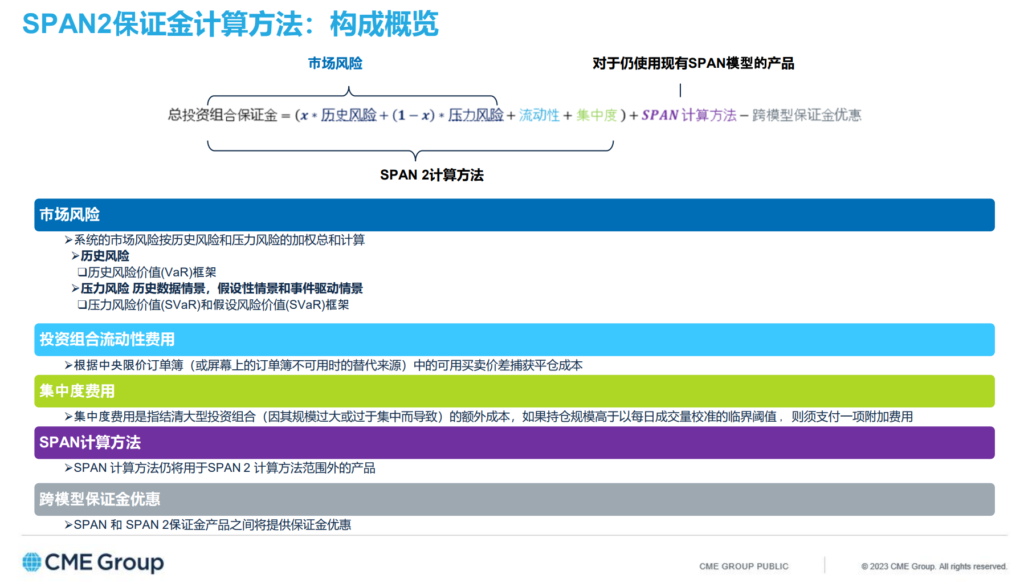Click the gray "跨模型保证金优惠" term in the formula

tap(807, 116)
